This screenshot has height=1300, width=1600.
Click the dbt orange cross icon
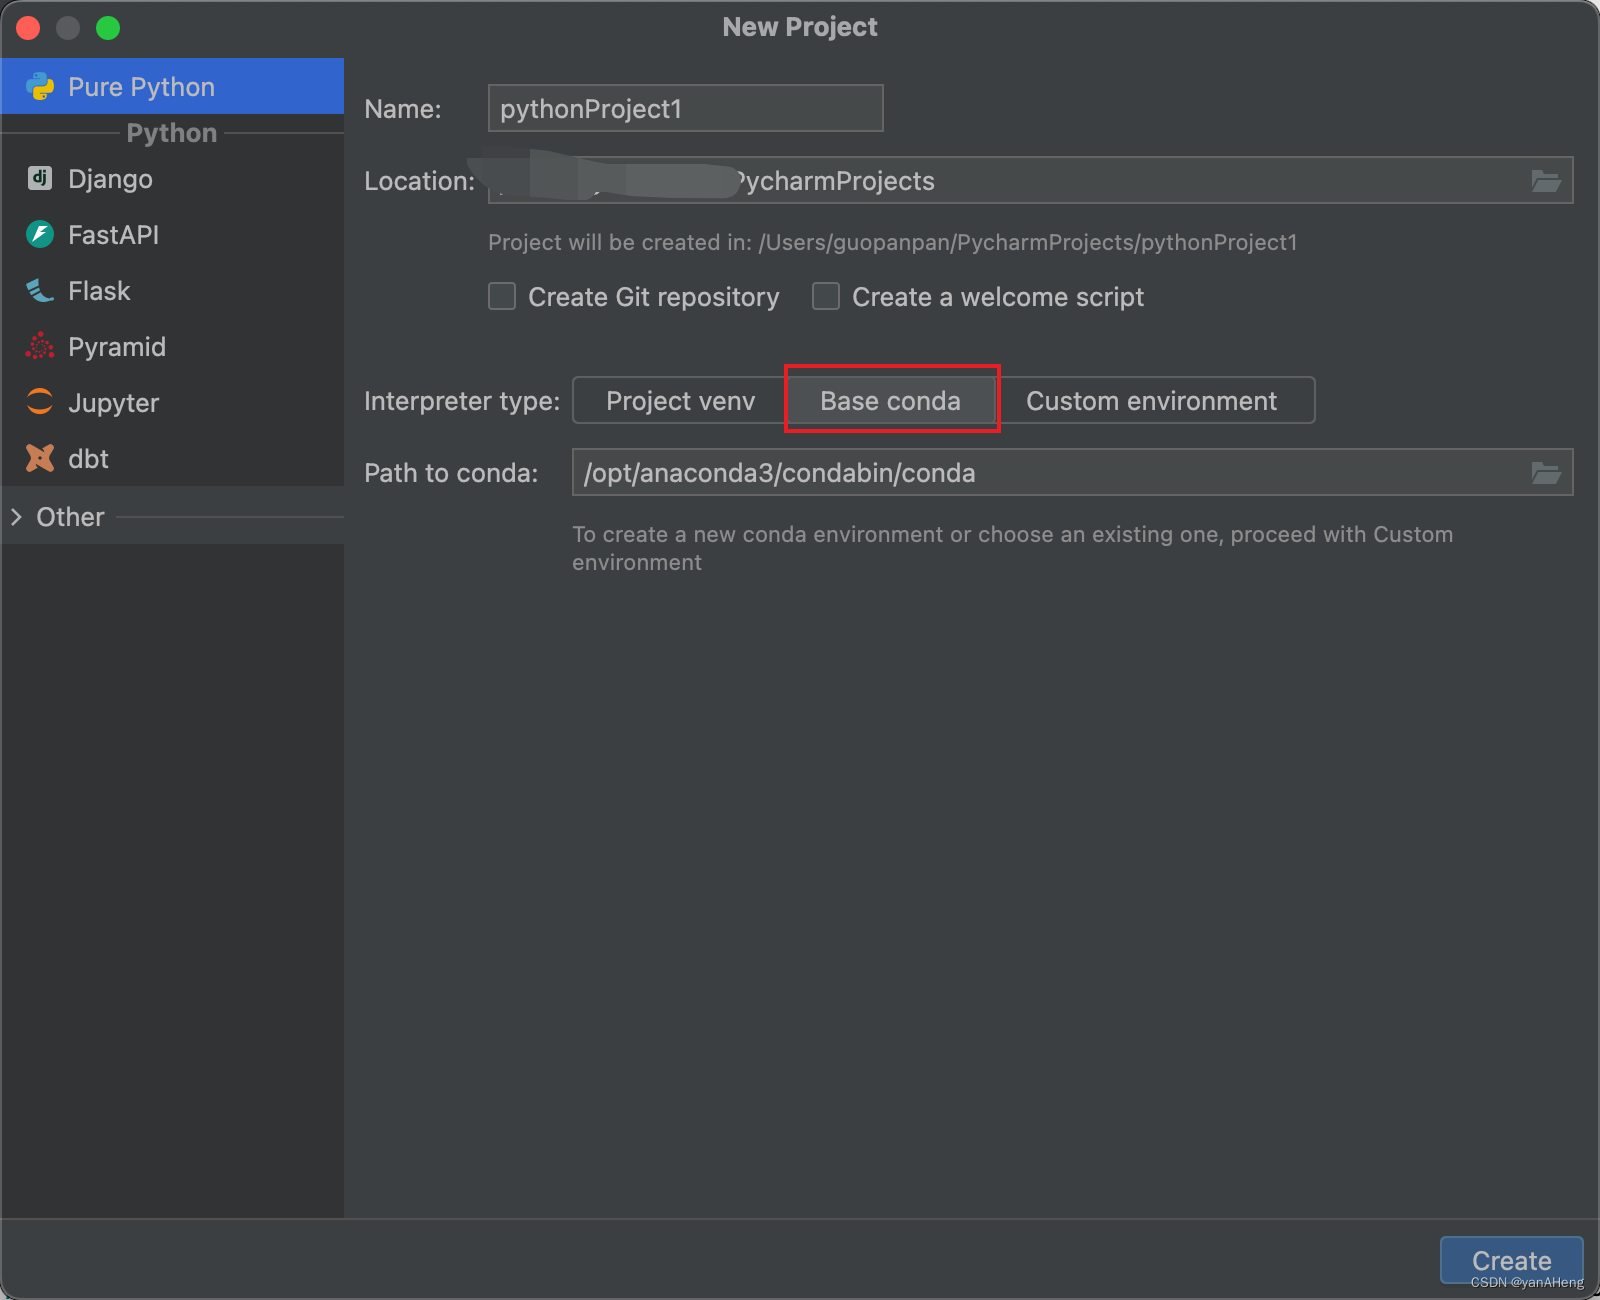tap(40, 458)
